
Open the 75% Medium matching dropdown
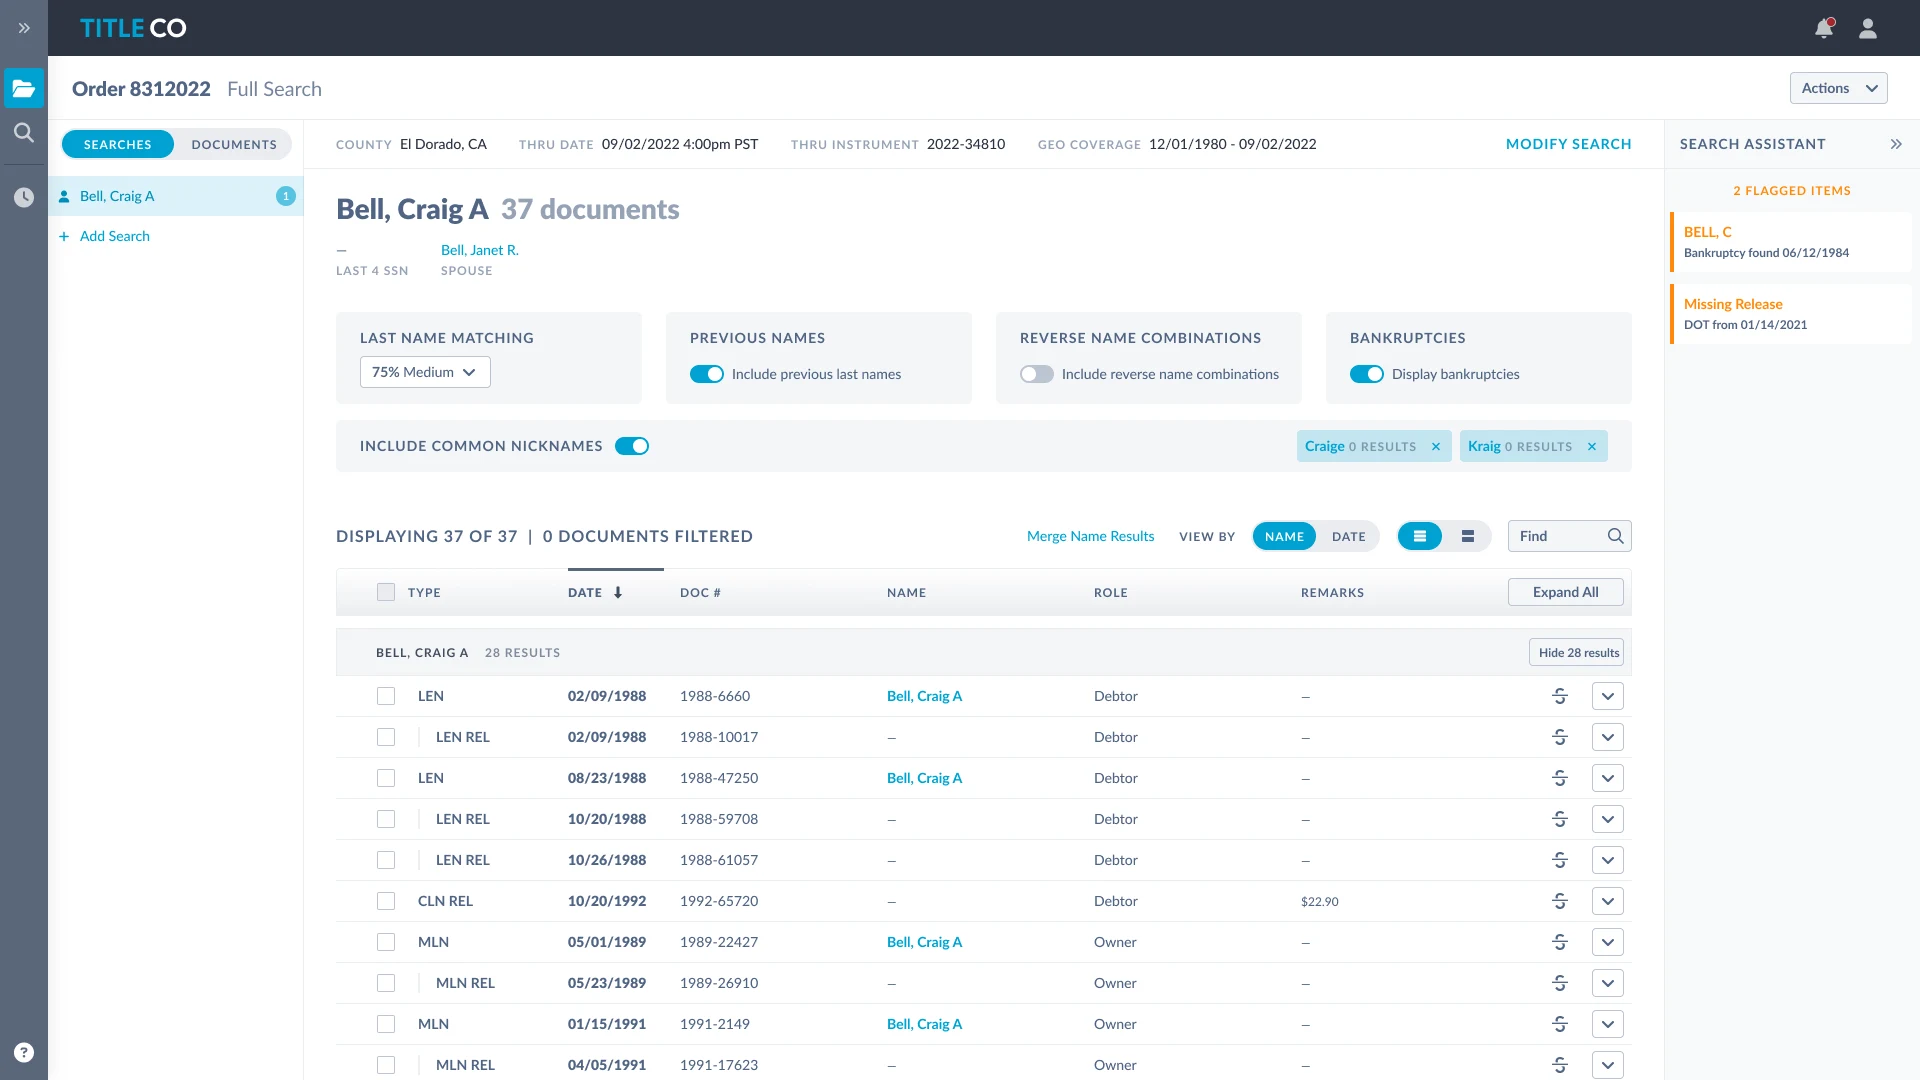tap(425, 372)
